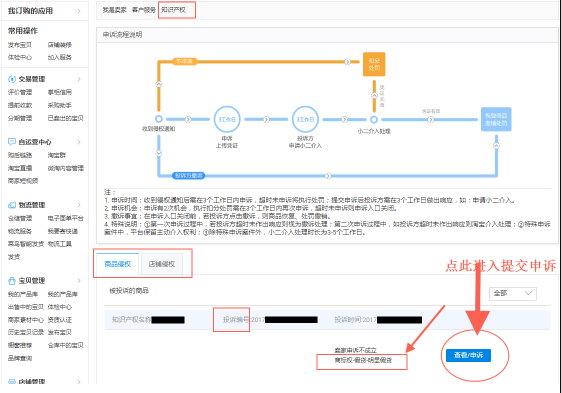Open 发布宝贝 under 宝贝管理

60,332
